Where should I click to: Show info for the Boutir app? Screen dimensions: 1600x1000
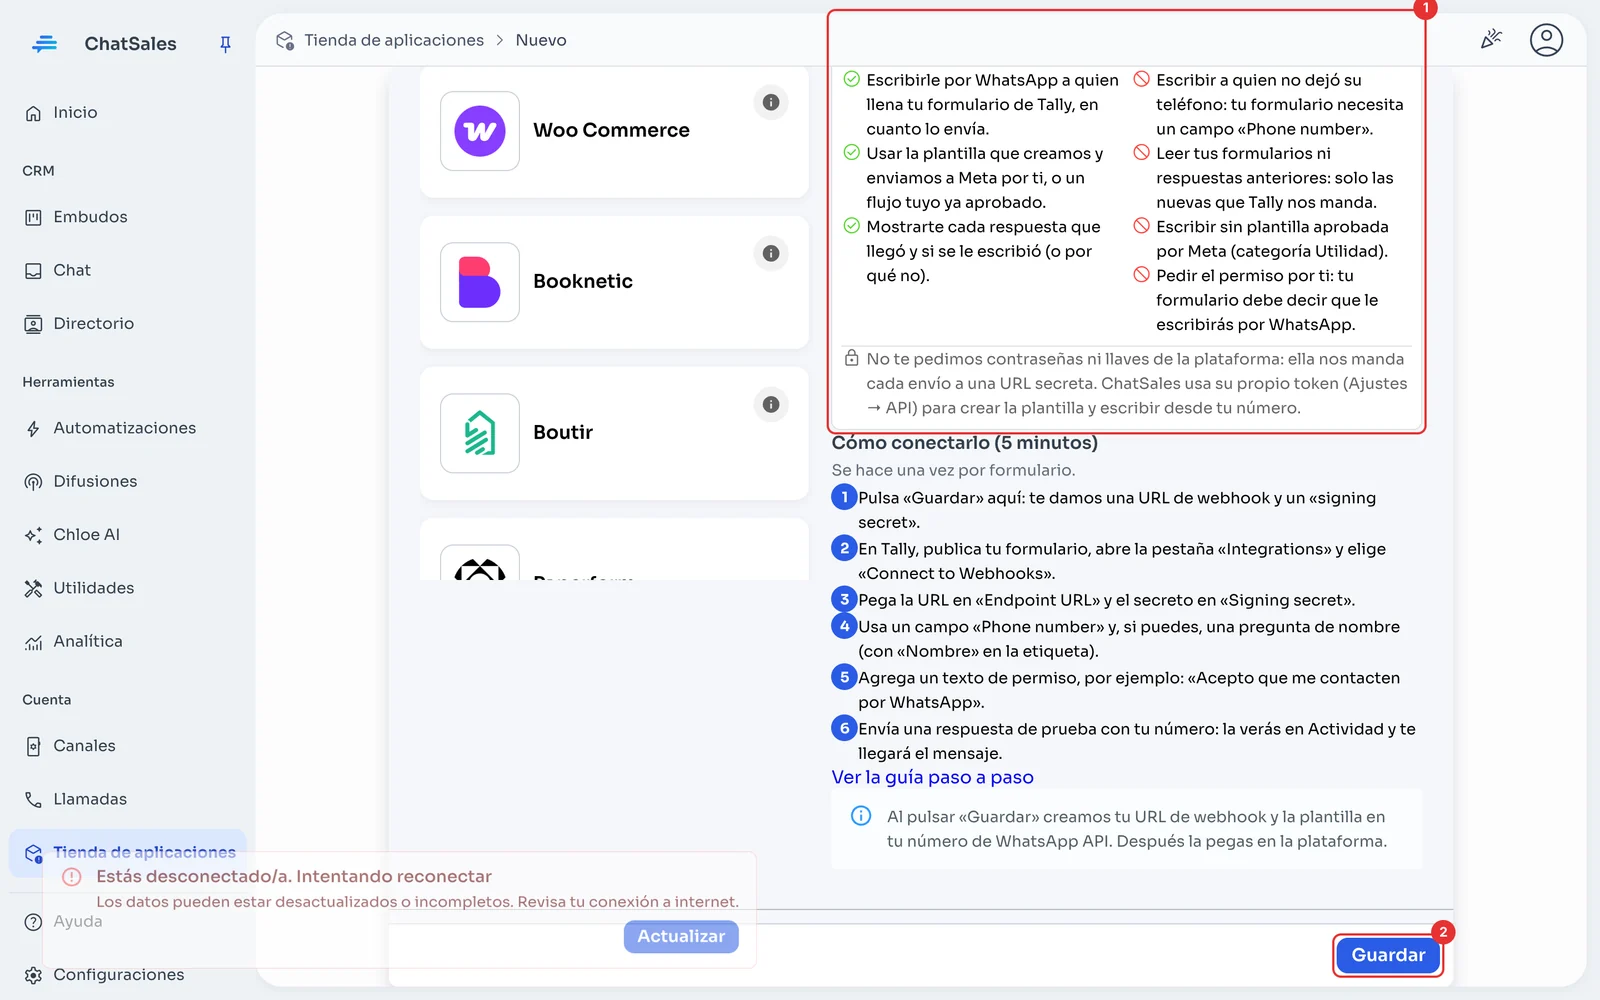pos(771,404)
